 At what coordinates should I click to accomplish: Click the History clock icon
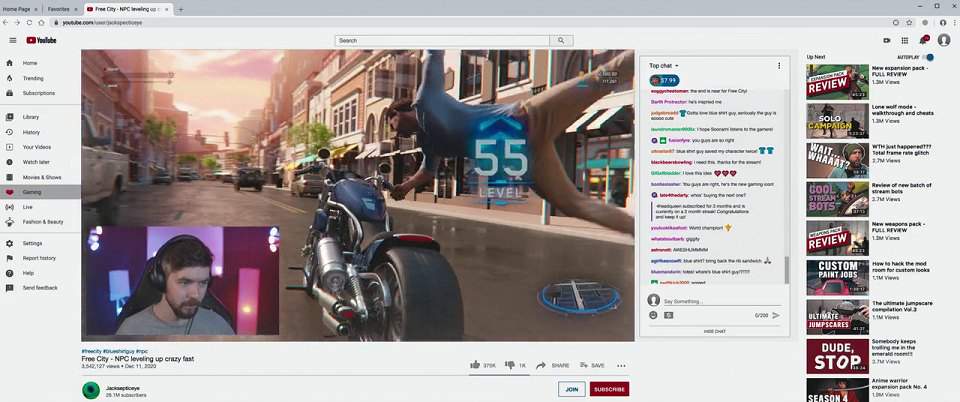[x=9, y=132]
